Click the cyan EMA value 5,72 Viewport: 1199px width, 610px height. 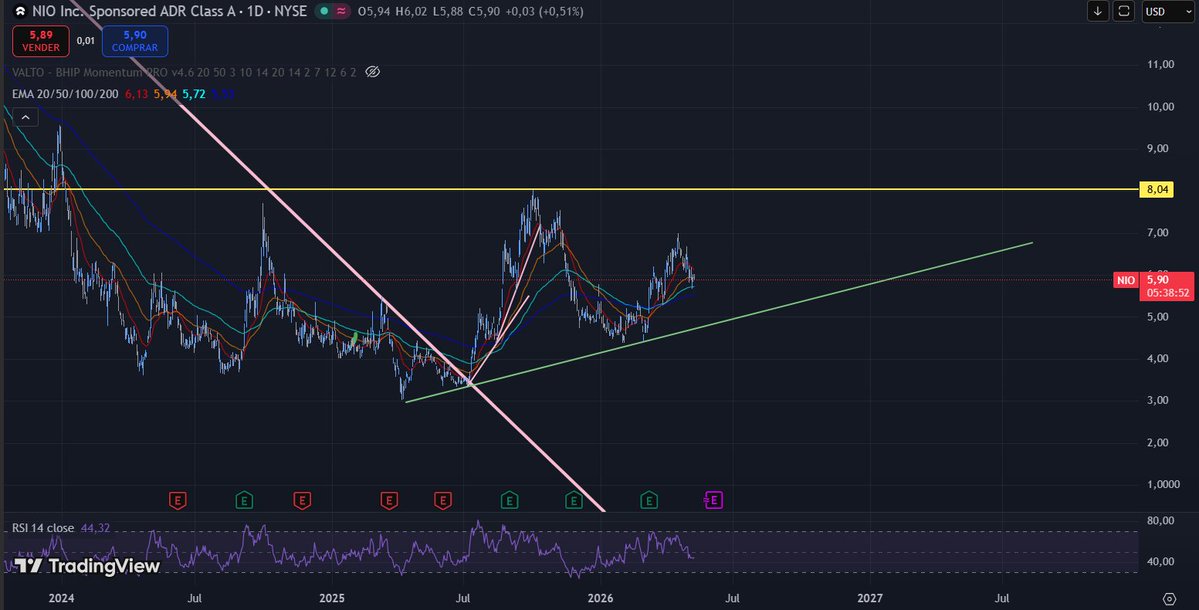(193, 94)
